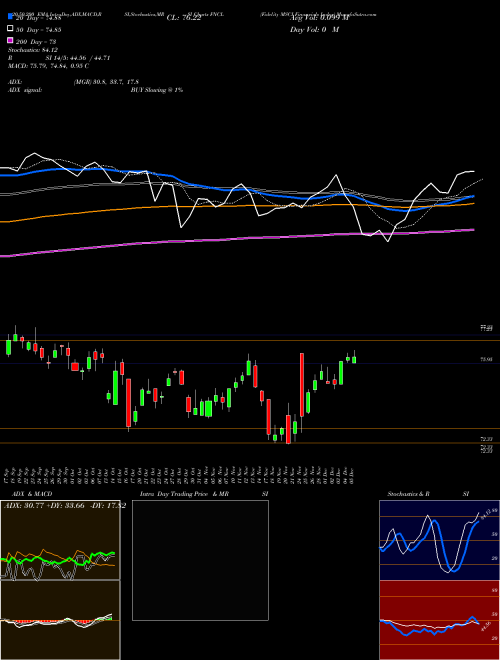Click the 'SI 14/3: 44.56 / 44.71' RSI text

[x=78, y=58]
